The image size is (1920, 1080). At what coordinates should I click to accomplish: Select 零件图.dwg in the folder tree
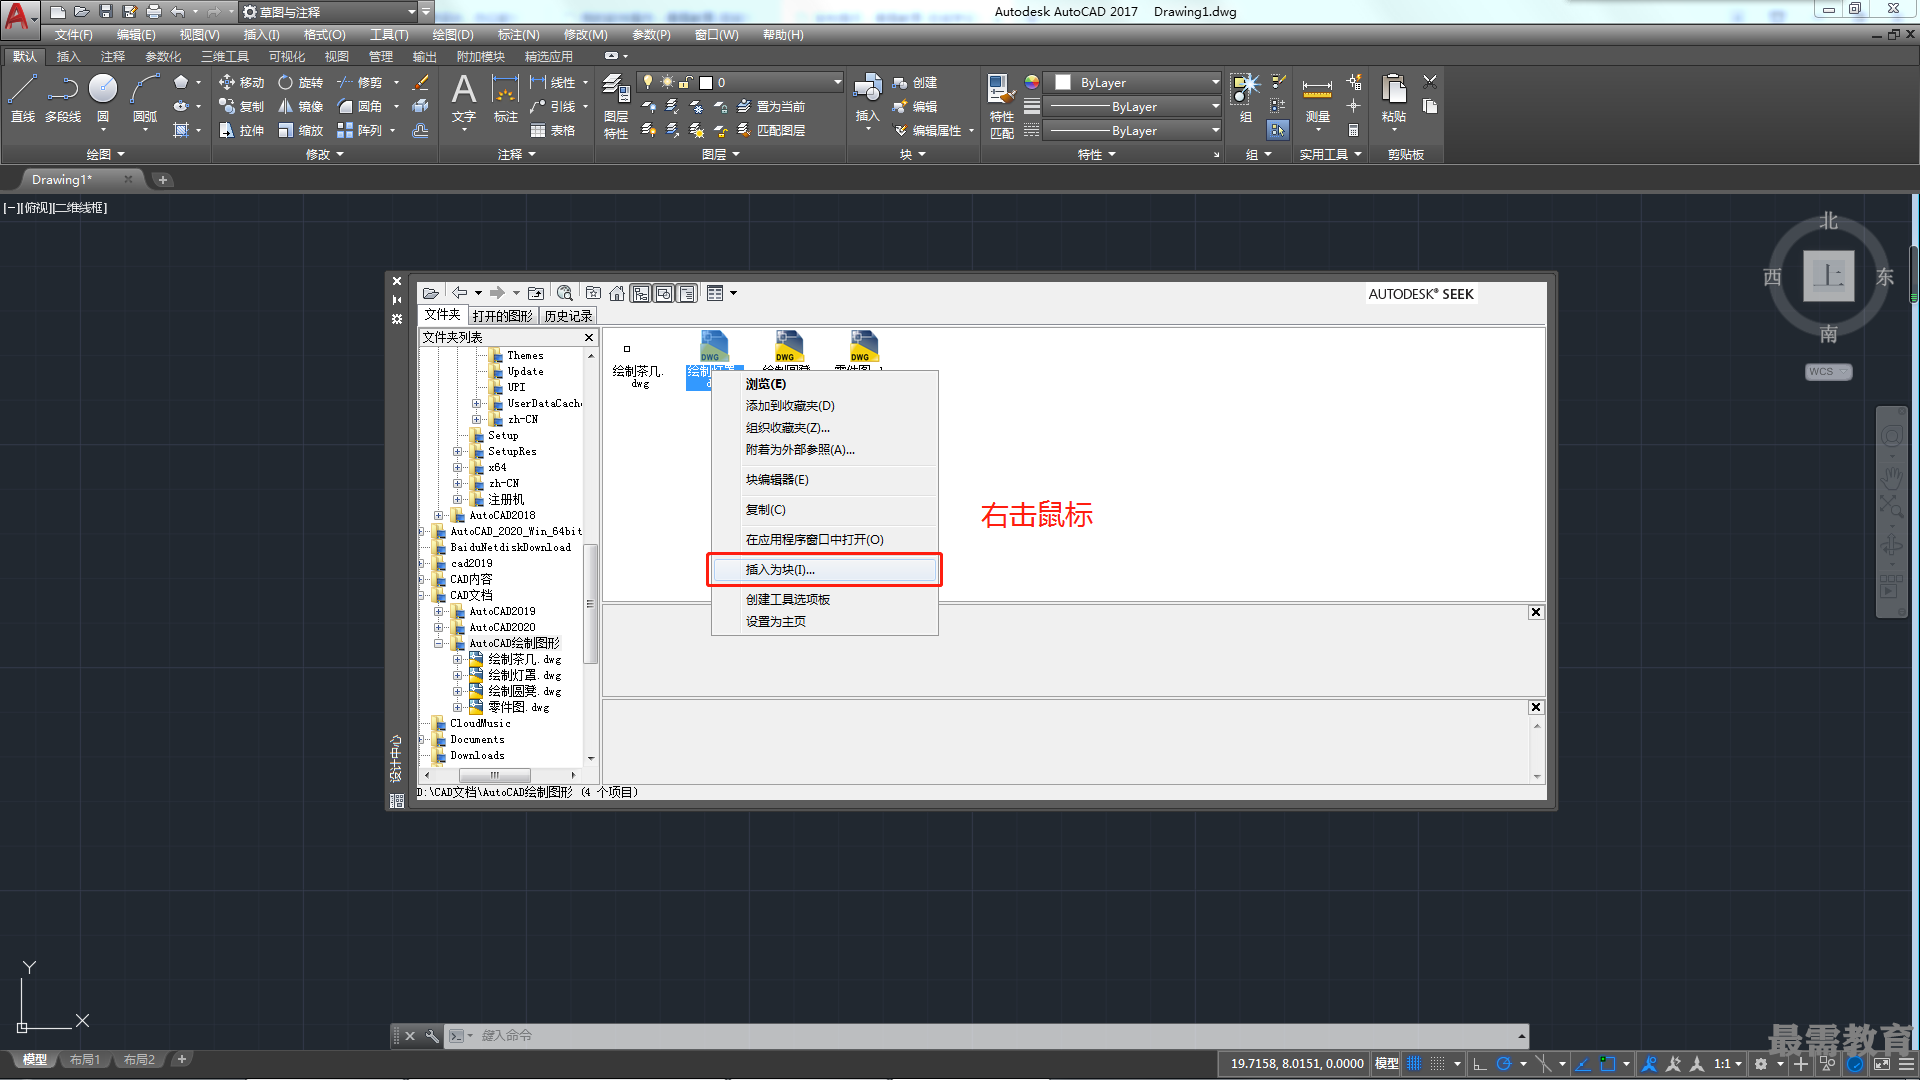(x=518, y=708)
